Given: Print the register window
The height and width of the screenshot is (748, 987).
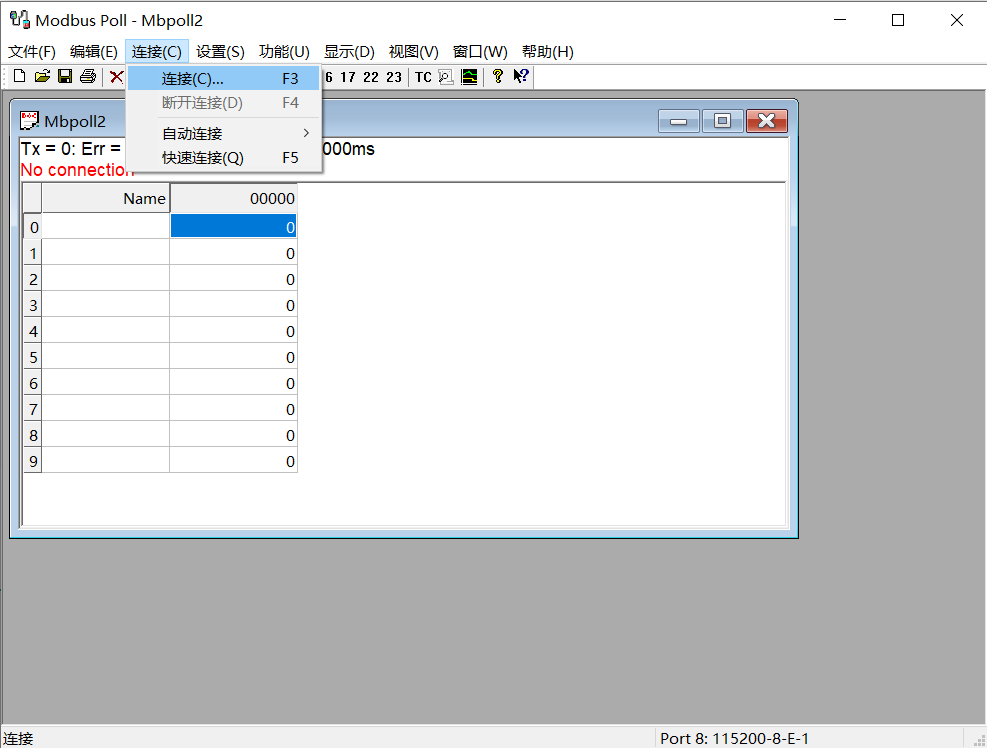Looking at the screenshot, I should pos(87,76).
